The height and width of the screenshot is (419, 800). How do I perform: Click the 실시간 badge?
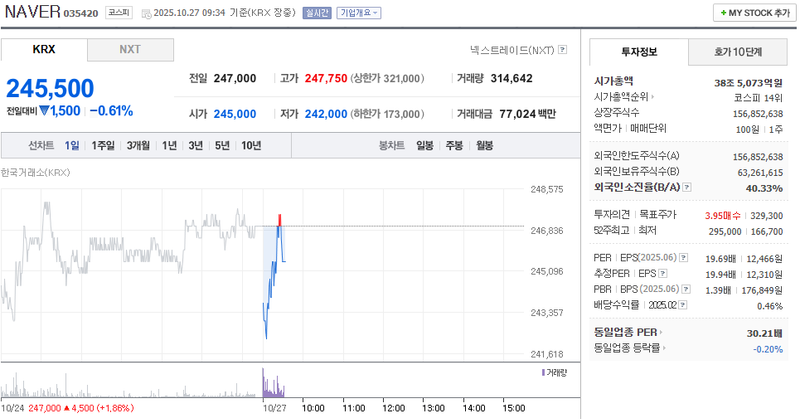pos(317,13)
